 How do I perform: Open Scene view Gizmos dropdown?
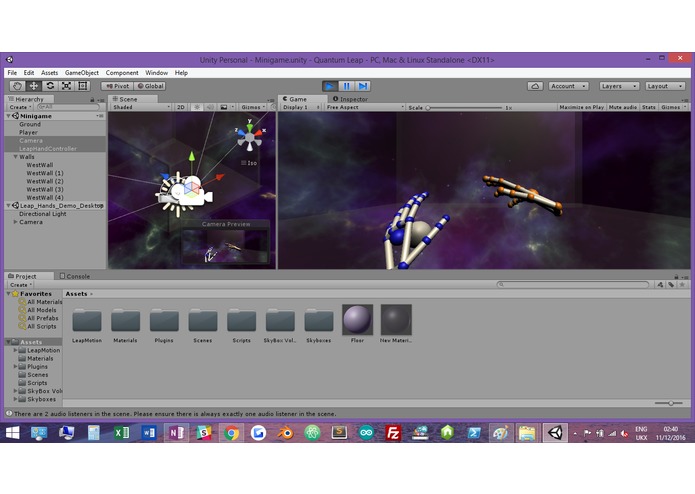point(253,107)
